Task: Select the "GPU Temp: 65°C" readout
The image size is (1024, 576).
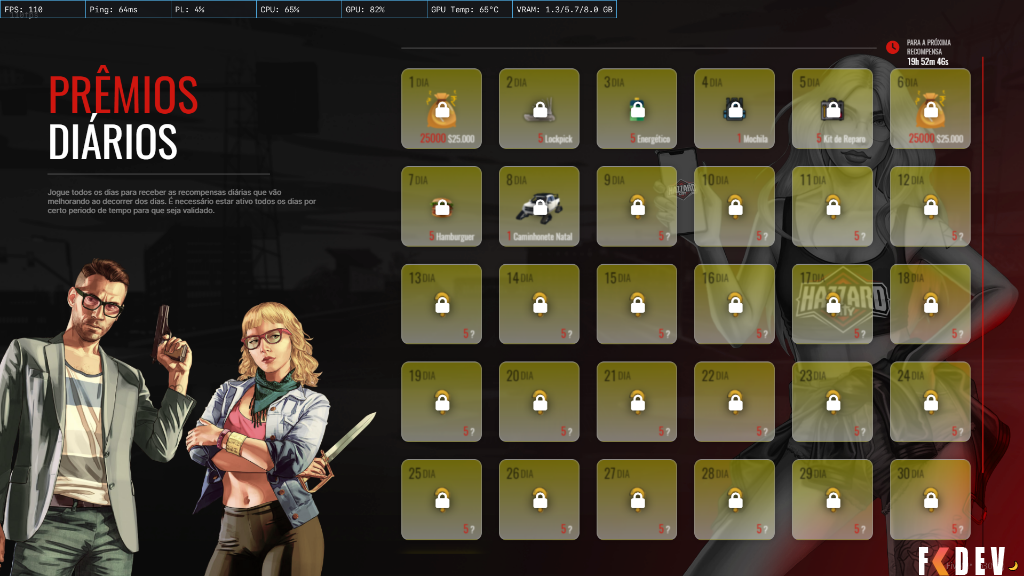Action: pos(464,9)
